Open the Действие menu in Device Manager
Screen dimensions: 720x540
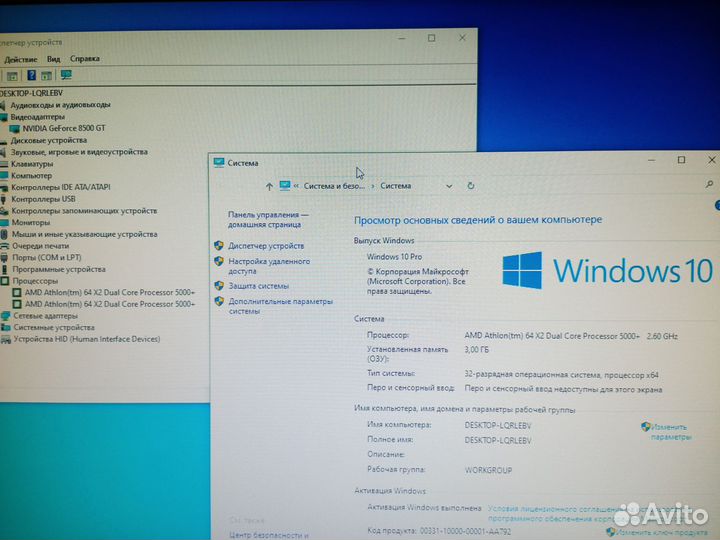coord(20,59)
